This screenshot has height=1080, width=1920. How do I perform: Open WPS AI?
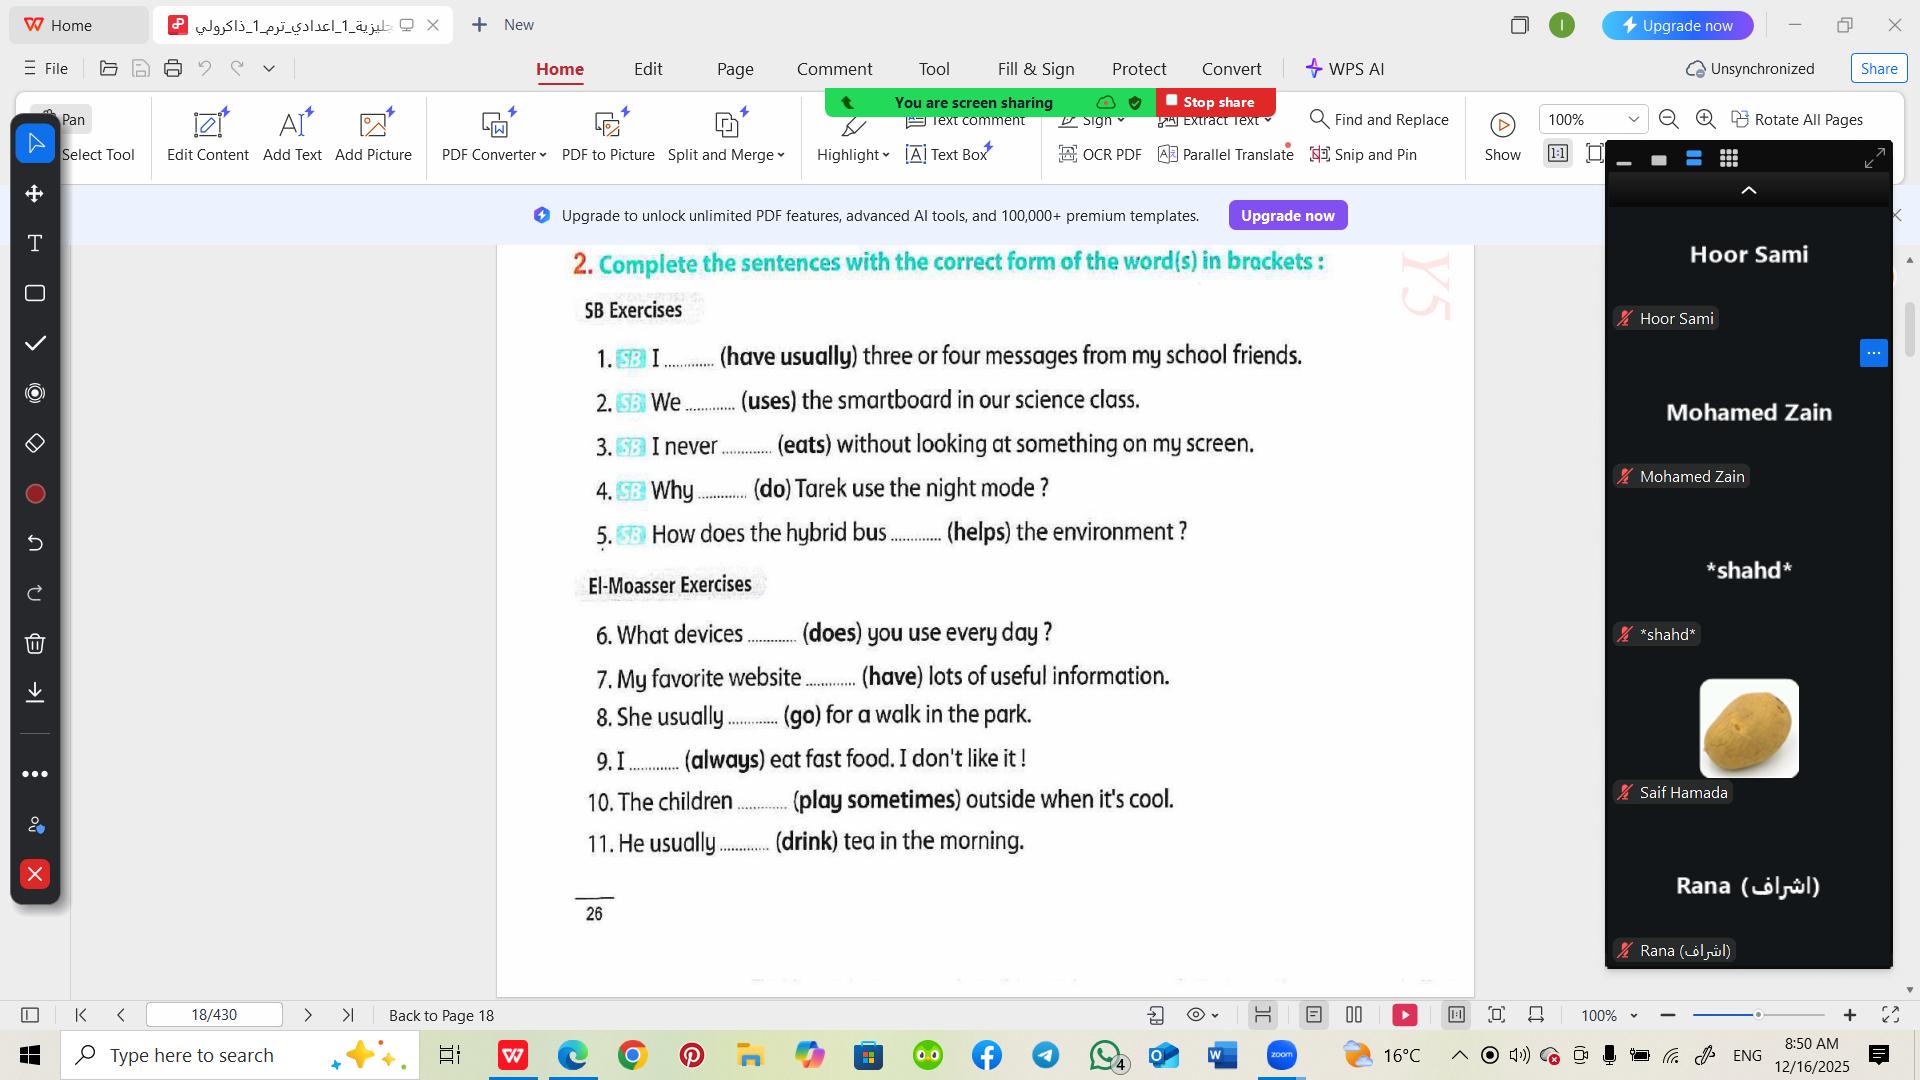tap(1345, 69)
